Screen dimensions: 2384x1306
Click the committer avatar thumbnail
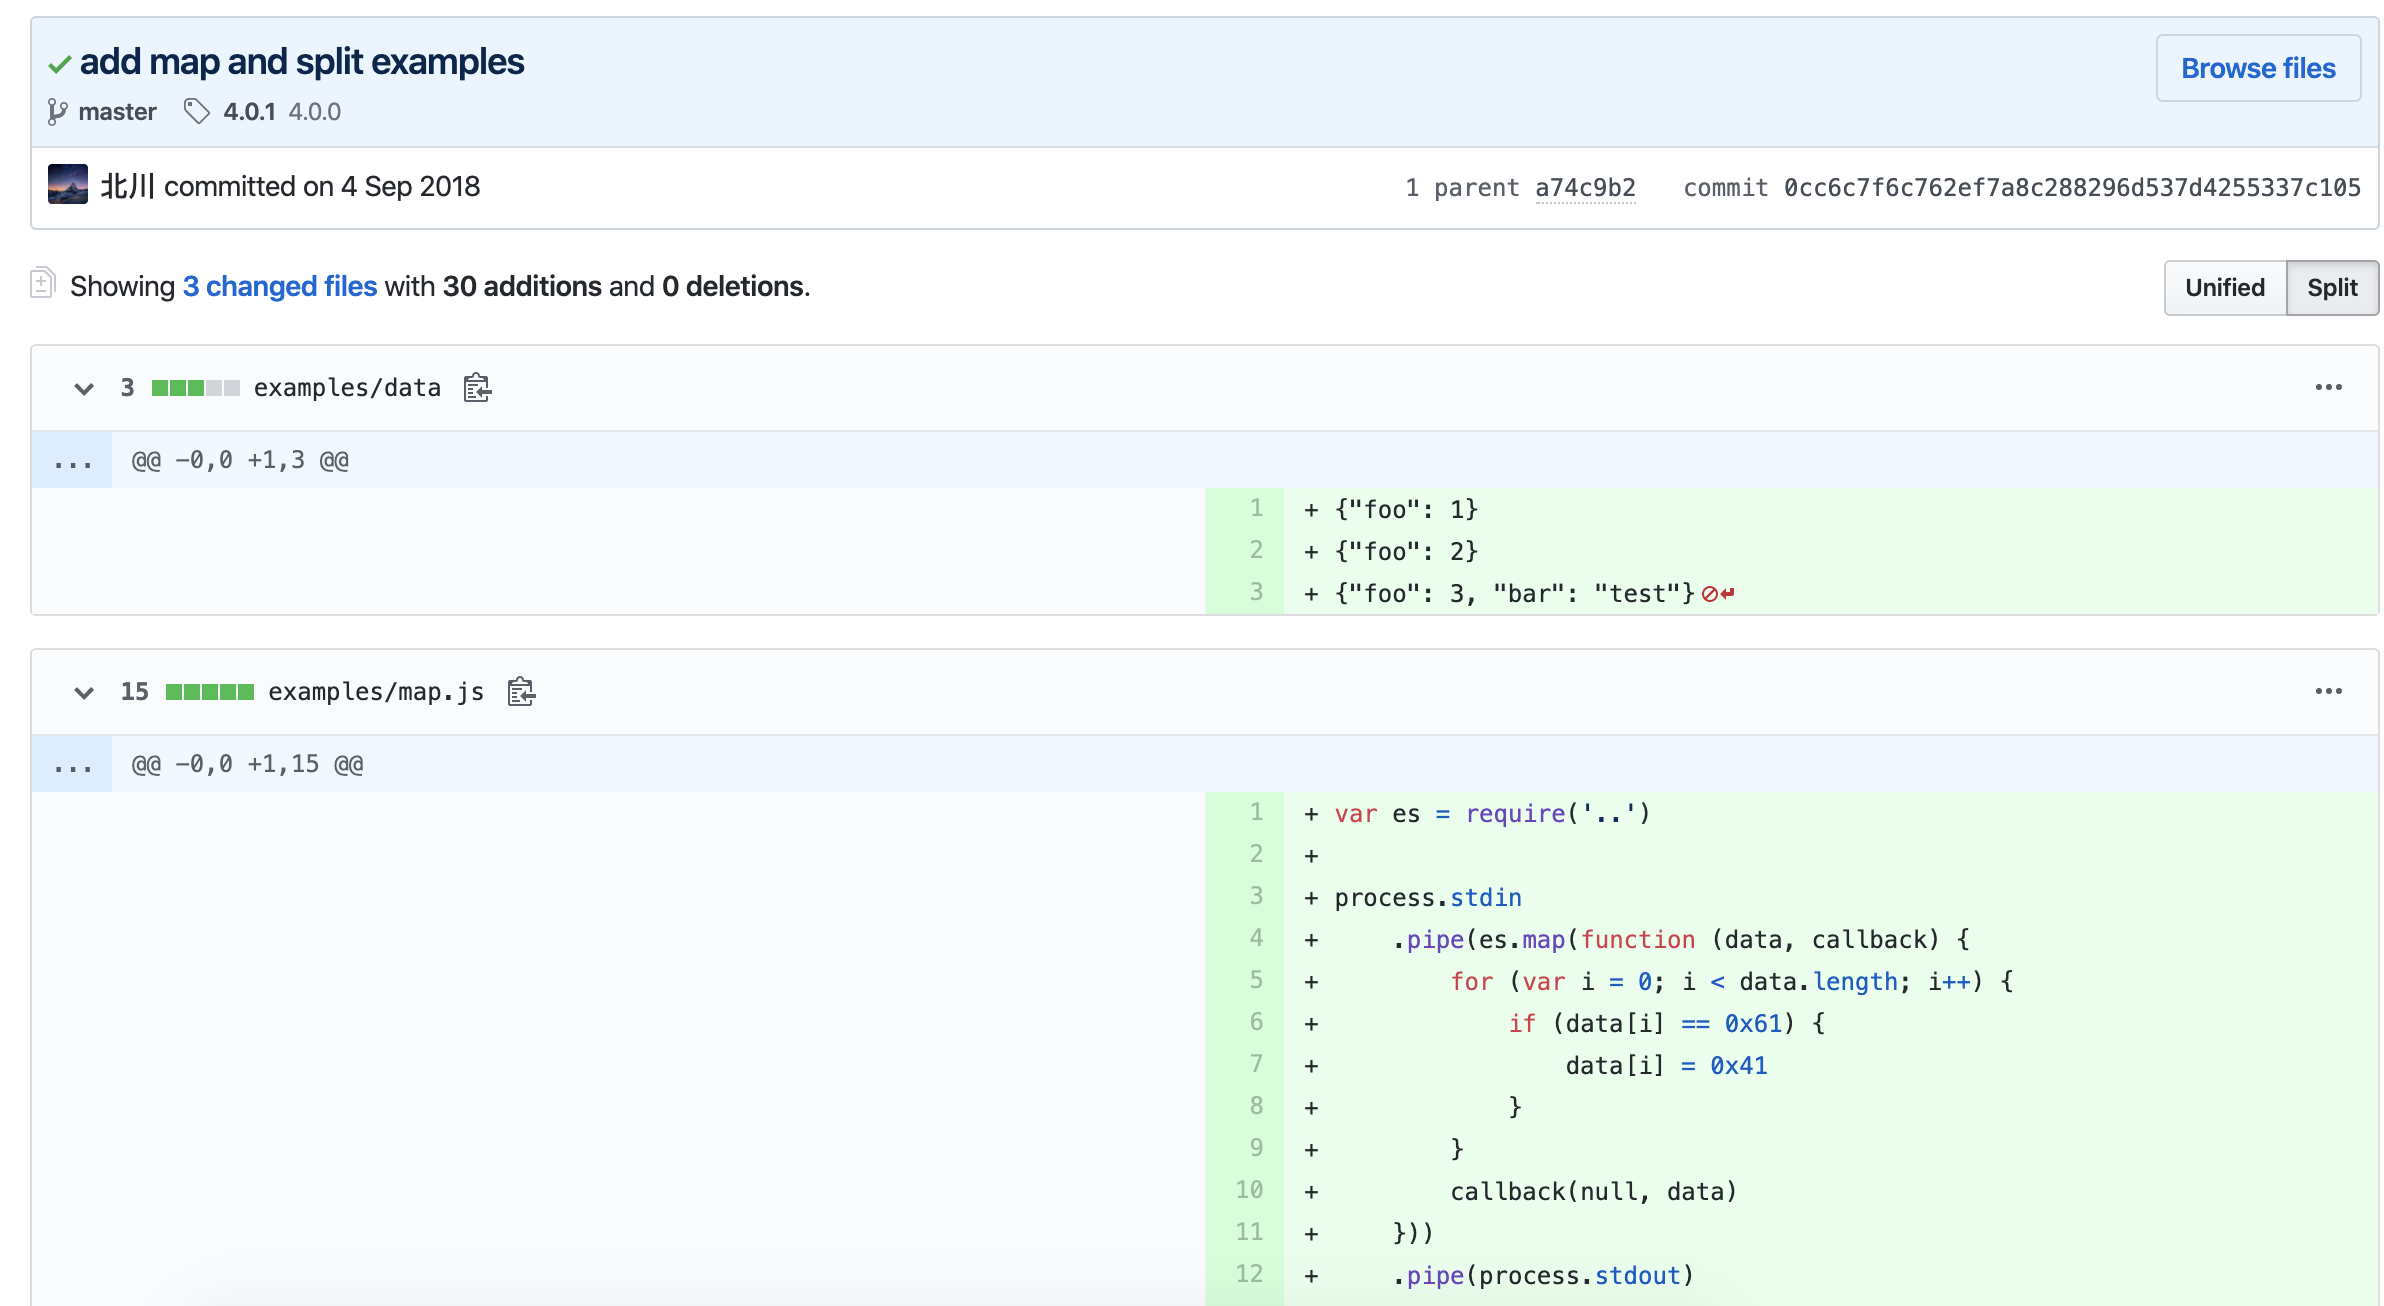[68, 186]
